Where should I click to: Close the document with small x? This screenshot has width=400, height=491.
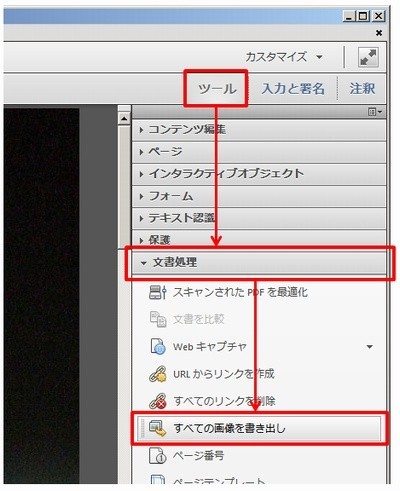click(379, 33)
